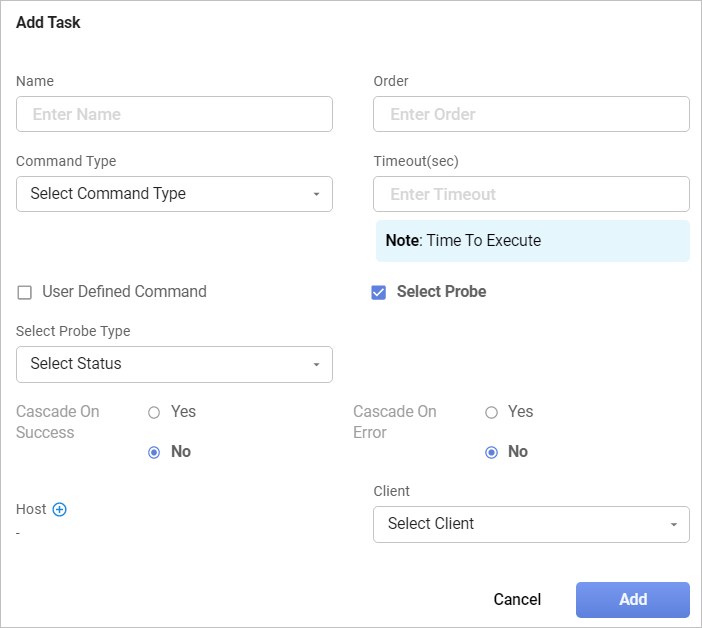702x628 pixels.
Task: Focus the Enter Name input field
Action: 174,114
